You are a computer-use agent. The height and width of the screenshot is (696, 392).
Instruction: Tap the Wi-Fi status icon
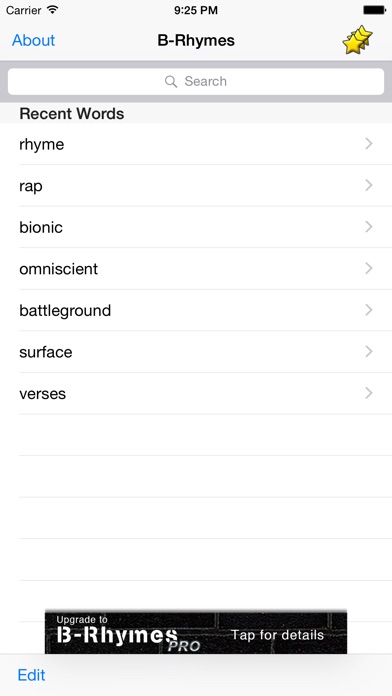pos(53,9)
